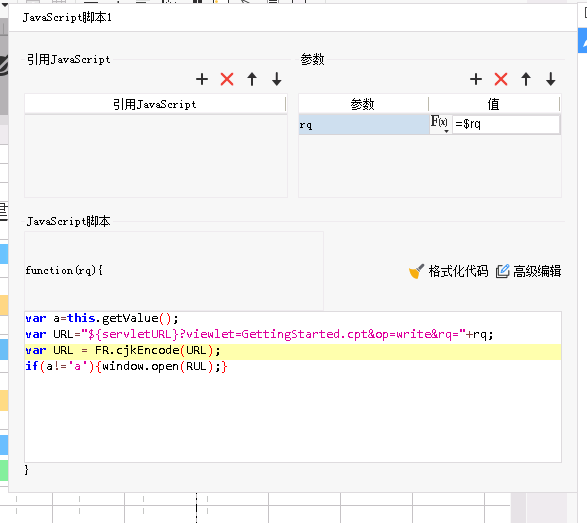Click the window.open(RUL) code line
The image size is (587, 523).
126,366
